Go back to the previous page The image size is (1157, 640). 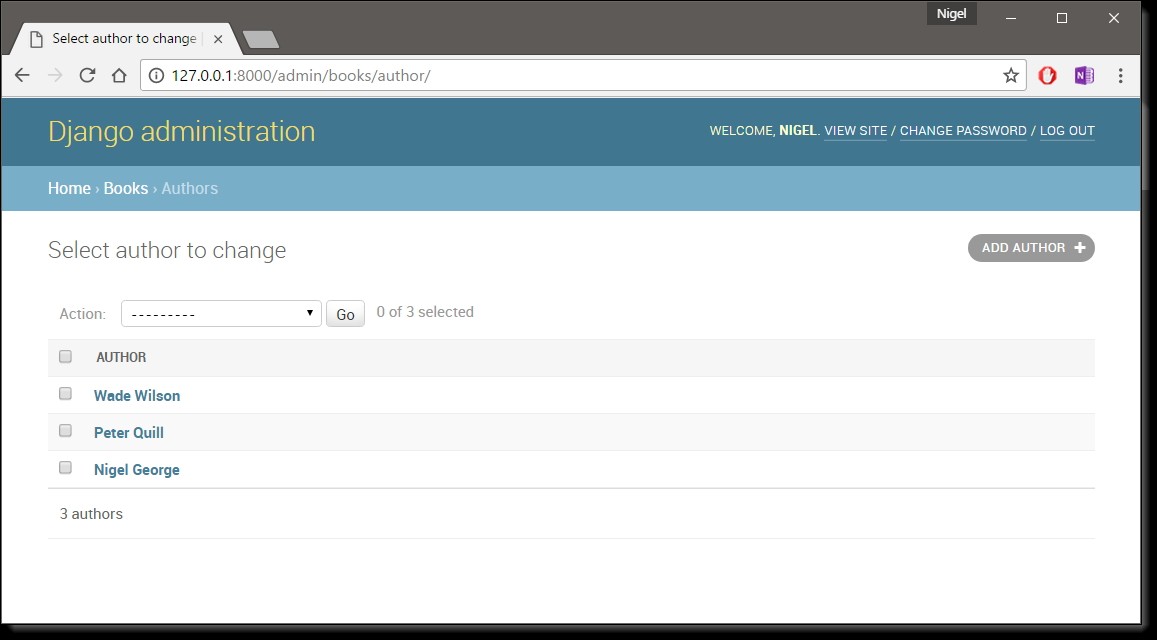point(22,75)
